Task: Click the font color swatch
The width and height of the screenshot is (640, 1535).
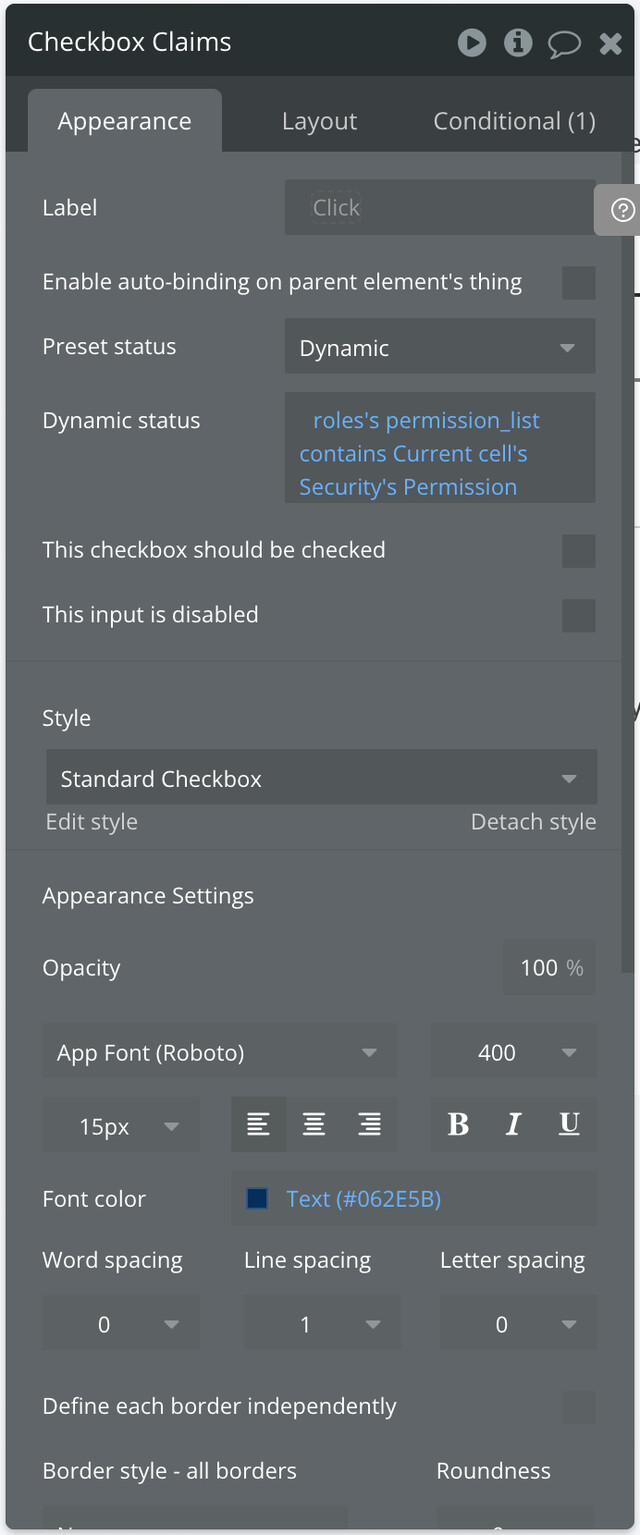Action: point(257,1198)
